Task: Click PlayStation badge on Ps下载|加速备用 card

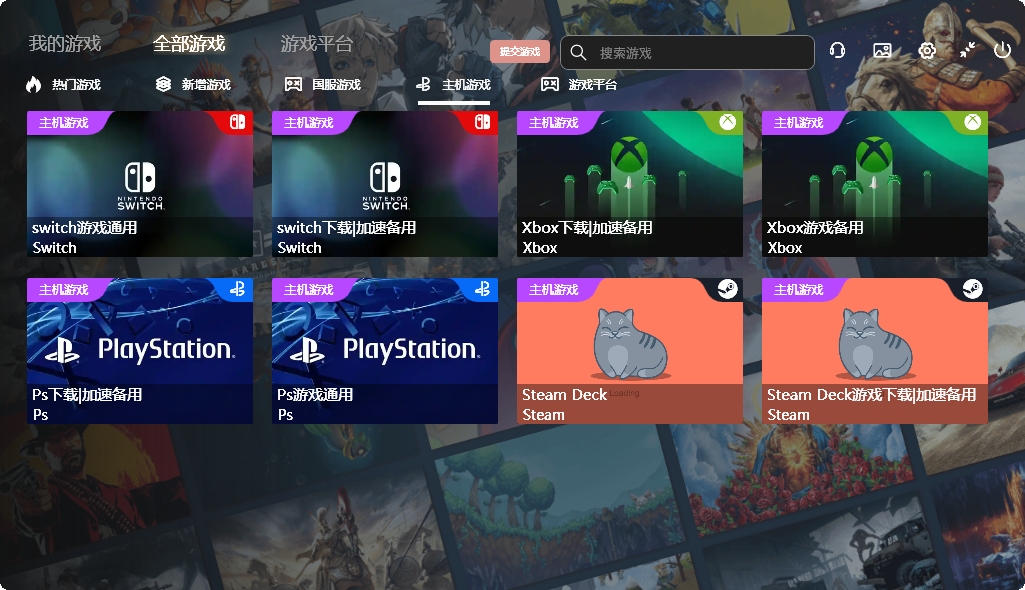Action: pyautogui.click(x=237, y=289)
